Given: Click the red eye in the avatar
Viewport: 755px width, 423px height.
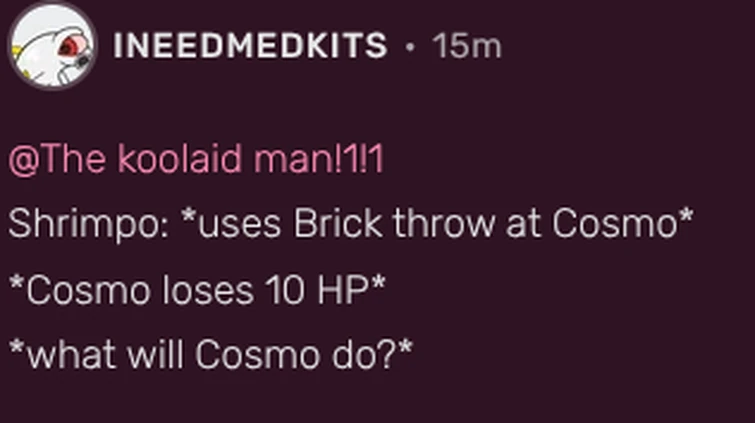Looking at the screenshot, I should pyautogui.click(x=68, y=47).
